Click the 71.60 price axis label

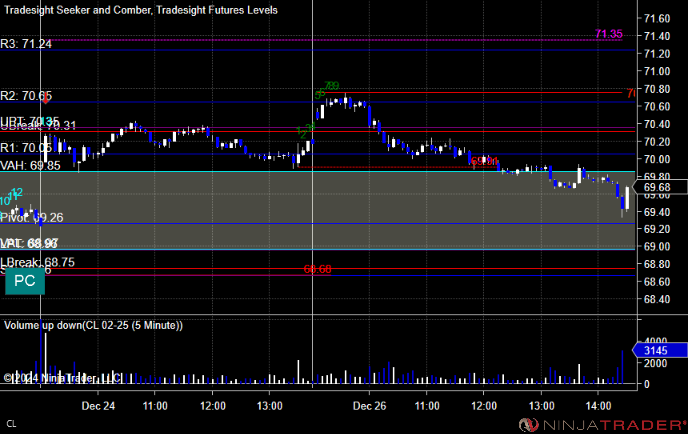pyautogui.click(x=657, y=18)
